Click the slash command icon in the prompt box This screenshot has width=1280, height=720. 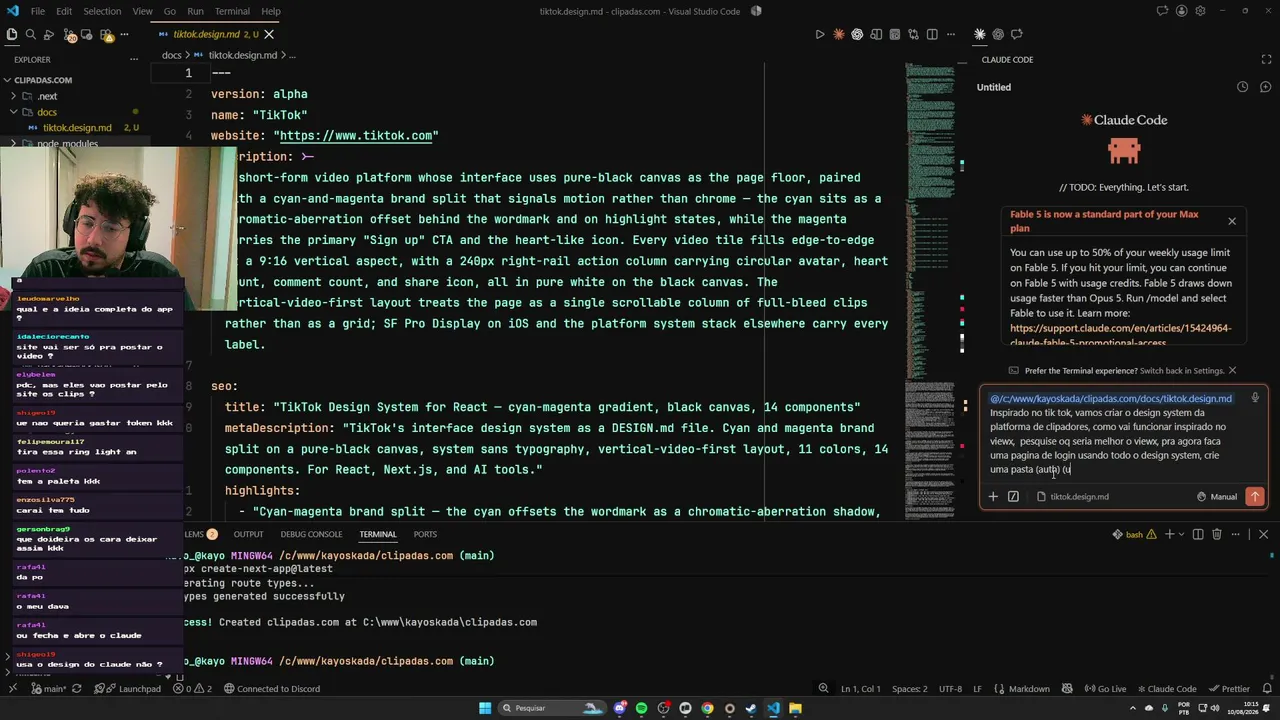point(1013,496)
